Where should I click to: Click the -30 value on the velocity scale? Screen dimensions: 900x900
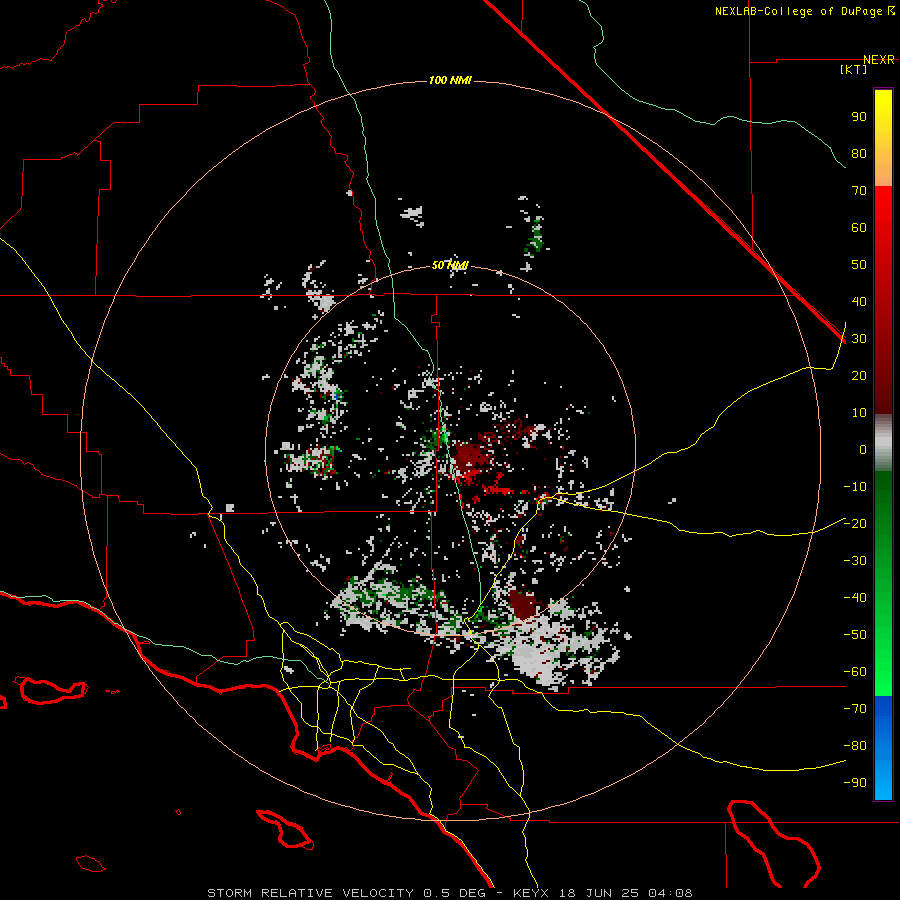click(855, 561)
